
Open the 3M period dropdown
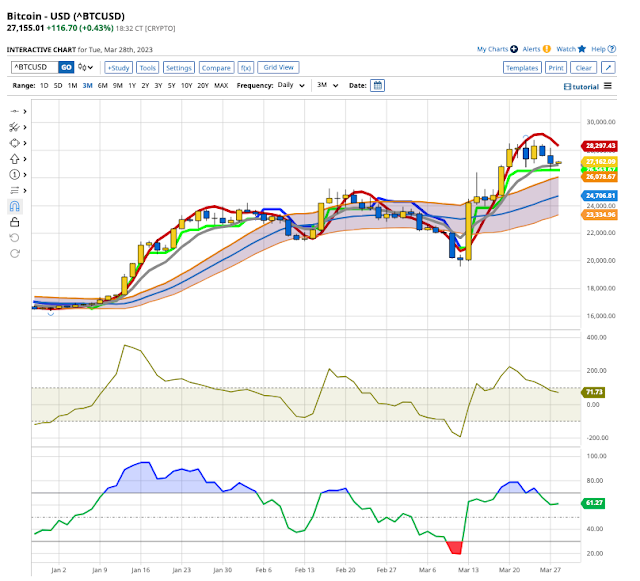[x=328, y=85]
